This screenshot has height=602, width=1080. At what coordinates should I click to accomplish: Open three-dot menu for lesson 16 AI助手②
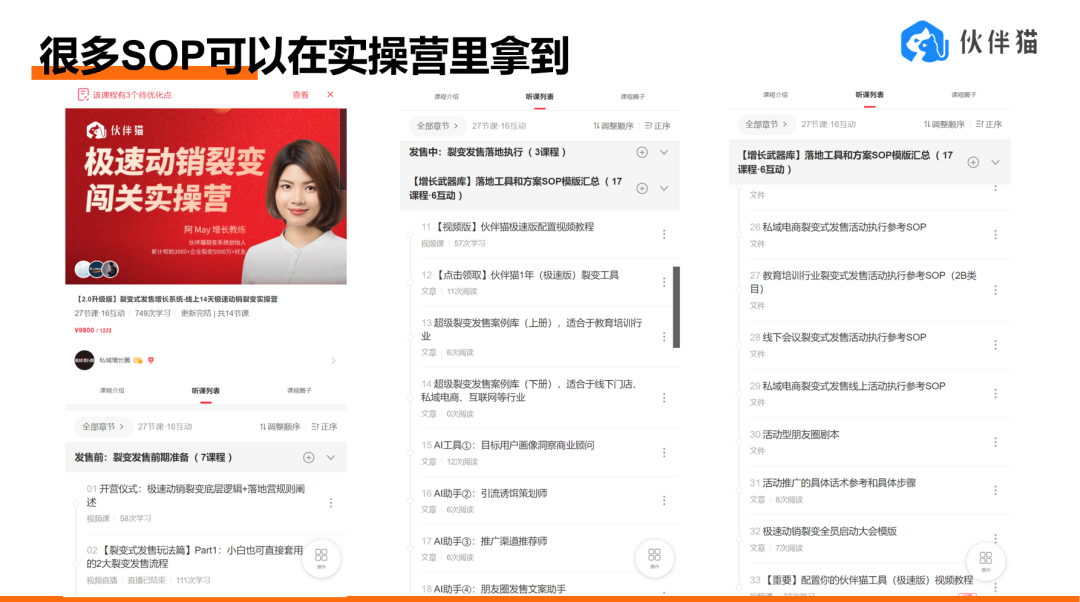664,500
